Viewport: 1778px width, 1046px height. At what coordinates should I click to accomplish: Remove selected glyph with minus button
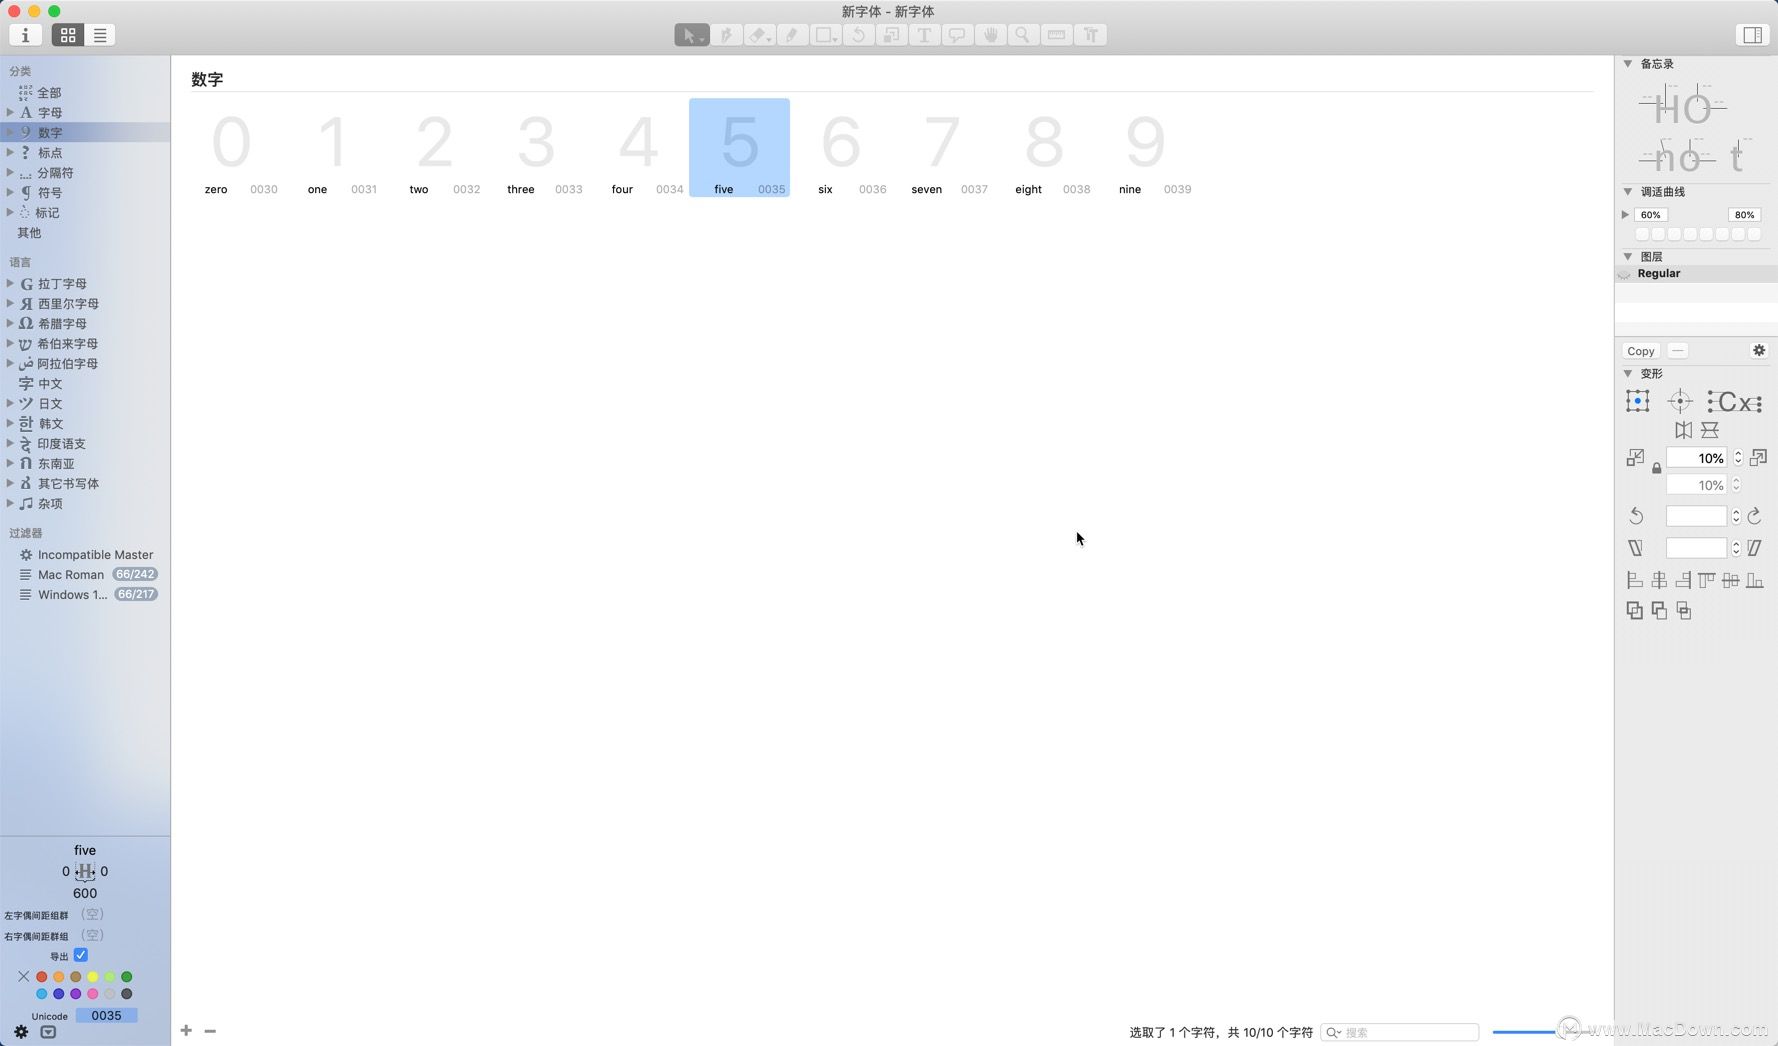pos(210,1030)
